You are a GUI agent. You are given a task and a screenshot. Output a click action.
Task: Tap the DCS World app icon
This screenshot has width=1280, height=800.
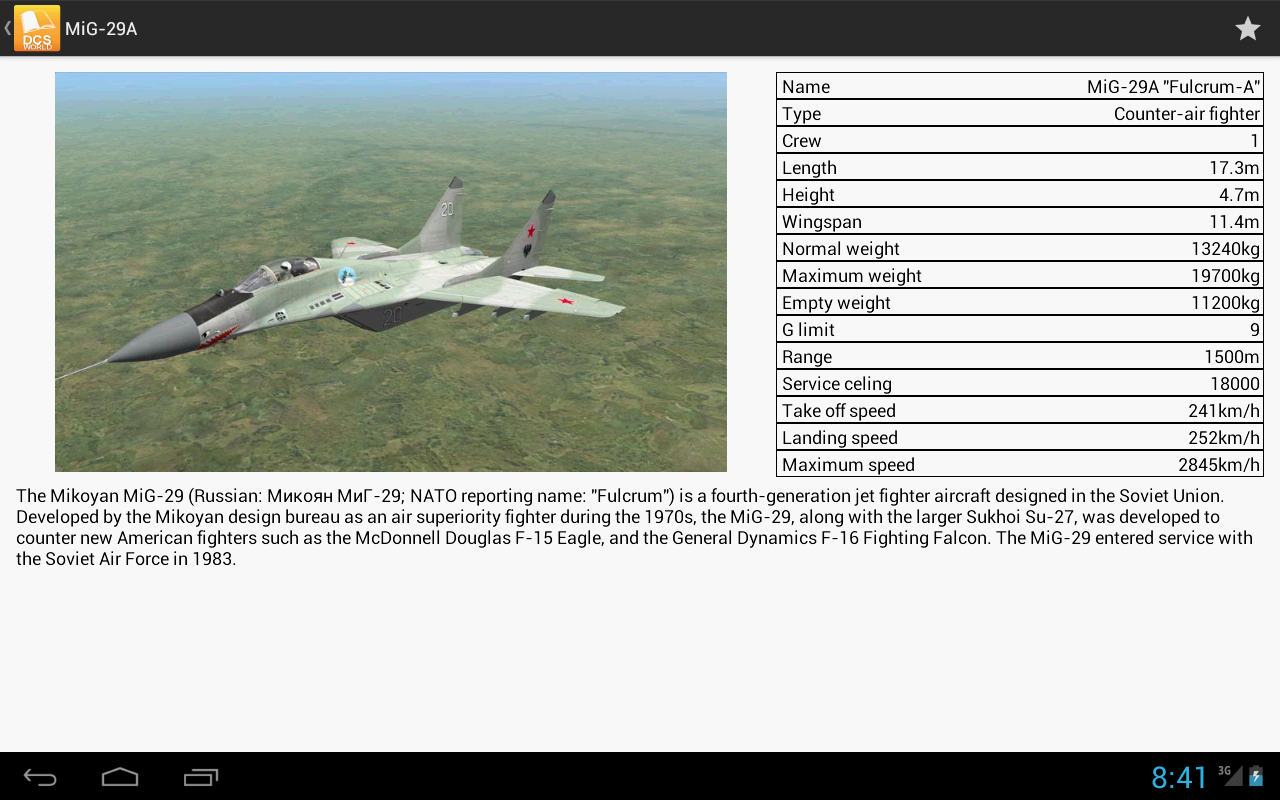click(x=37, y=28)
